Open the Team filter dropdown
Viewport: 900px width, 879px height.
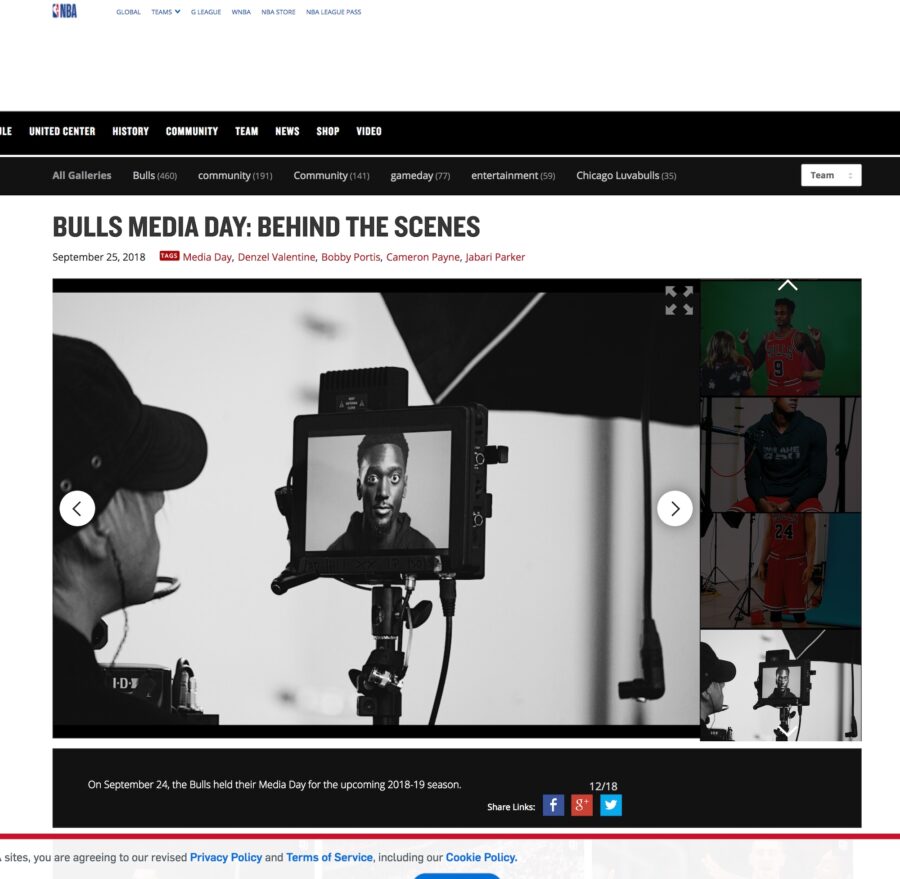coord(830,175)
